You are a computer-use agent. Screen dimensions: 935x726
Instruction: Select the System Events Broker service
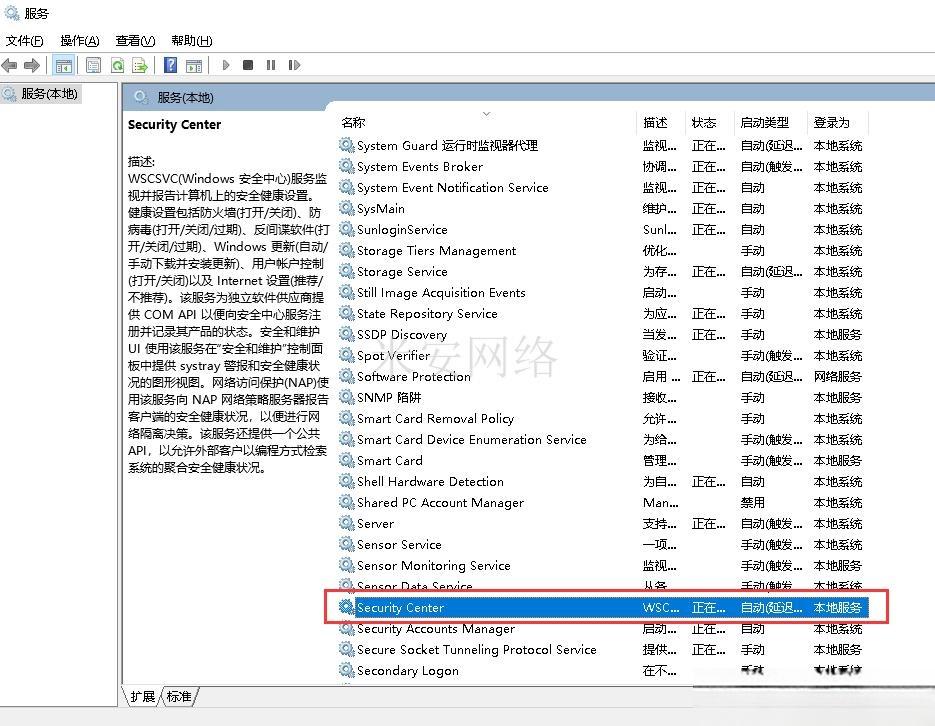(420, 166)
